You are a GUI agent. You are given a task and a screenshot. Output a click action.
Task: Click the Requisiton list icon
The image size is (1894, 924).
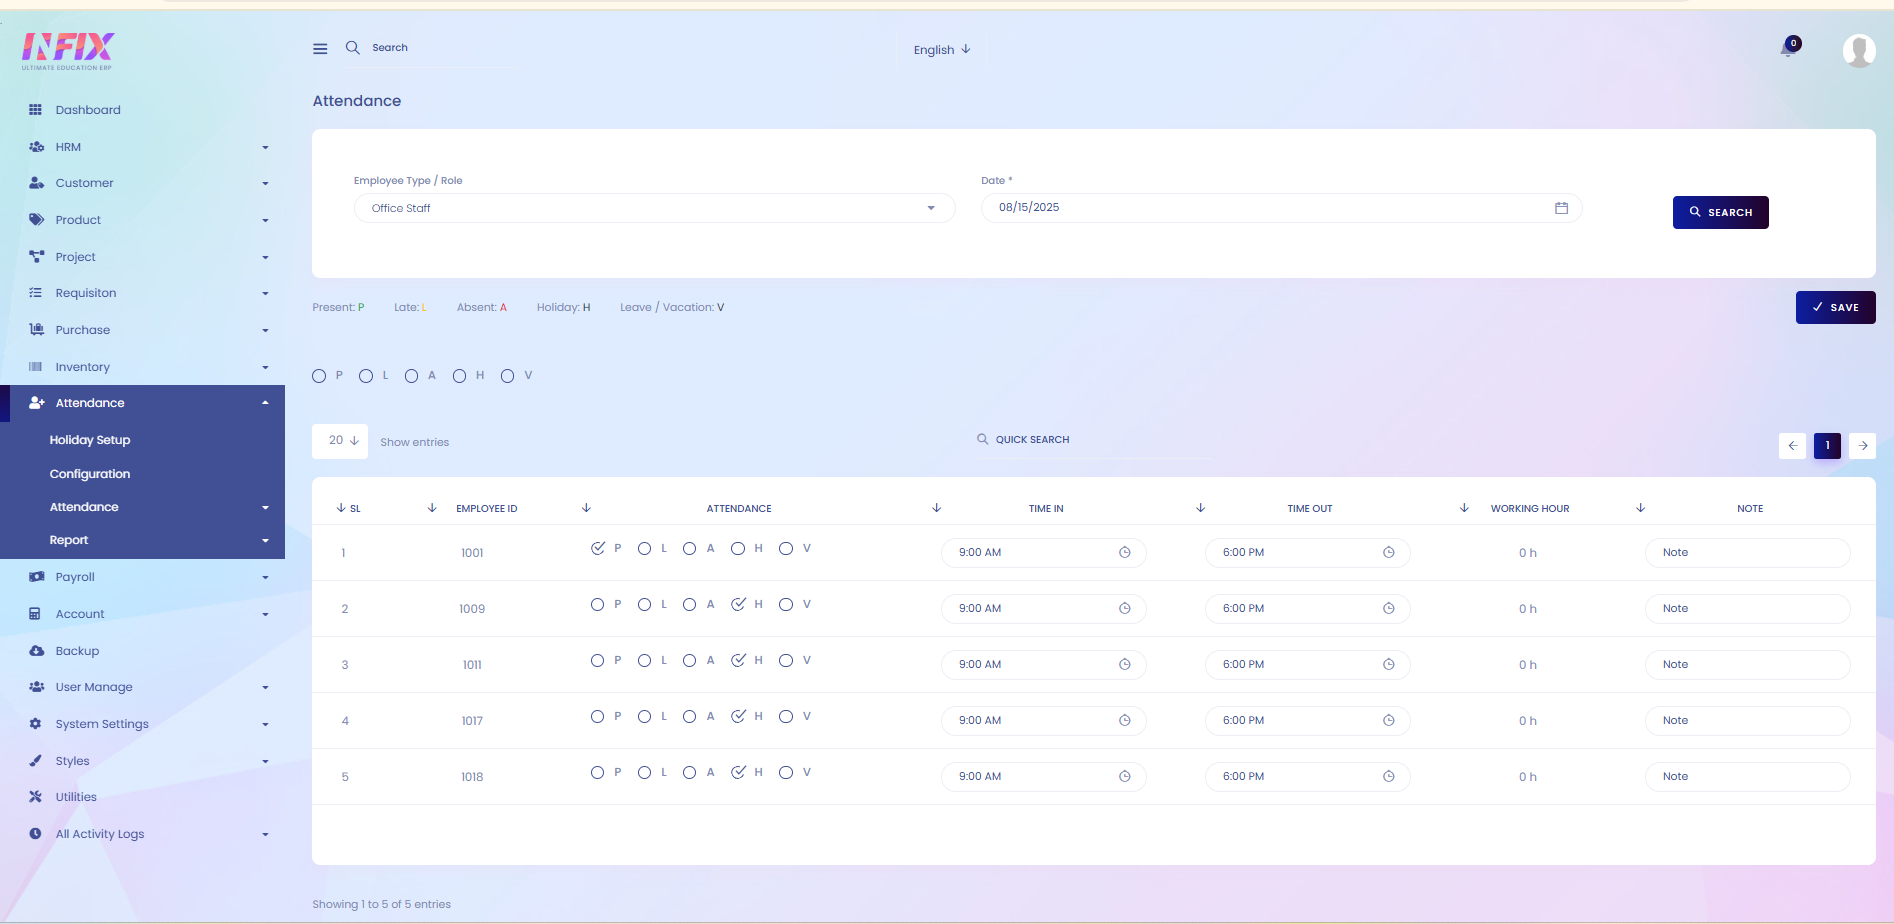pyautogui.click(x=36, y=293)
